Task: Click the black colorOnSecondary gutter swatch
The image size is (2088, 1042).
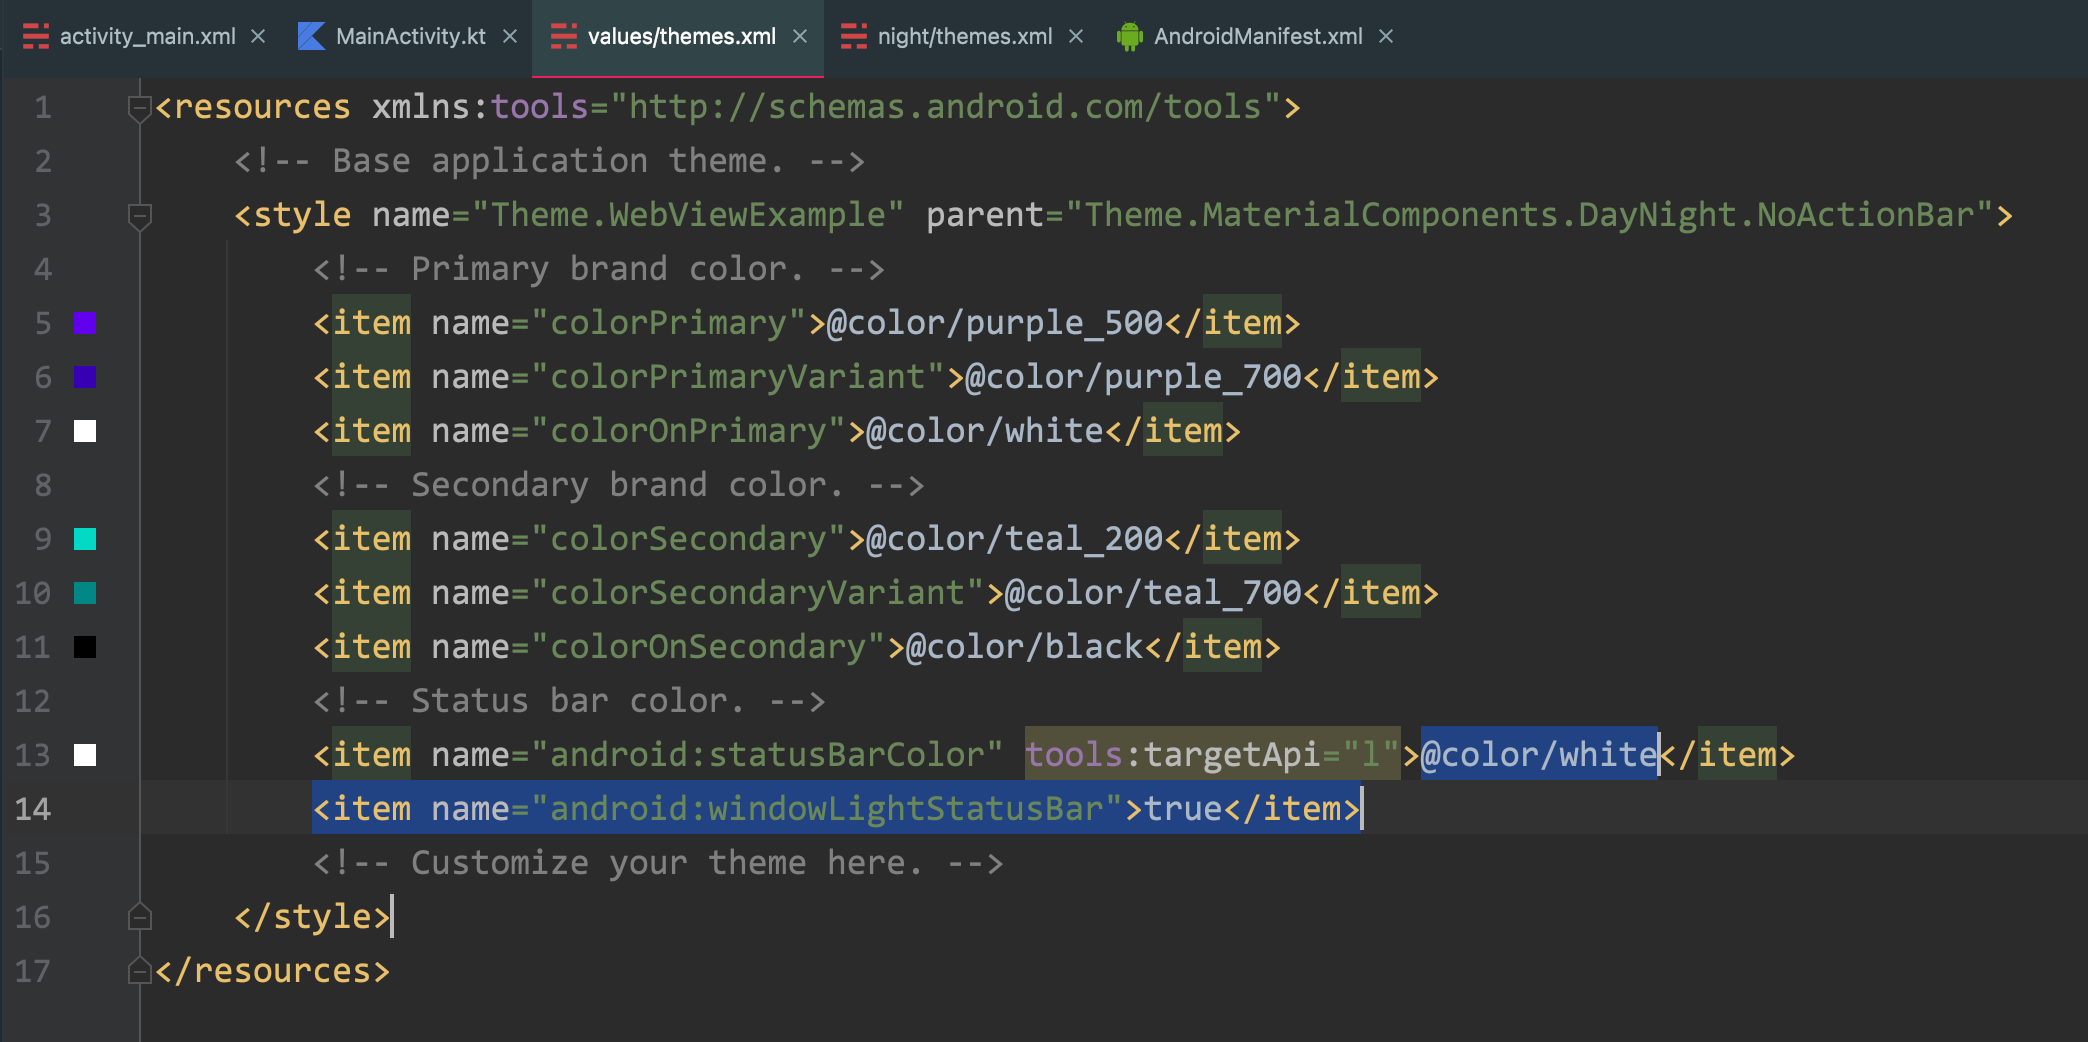Action: [x=85, y=647]
